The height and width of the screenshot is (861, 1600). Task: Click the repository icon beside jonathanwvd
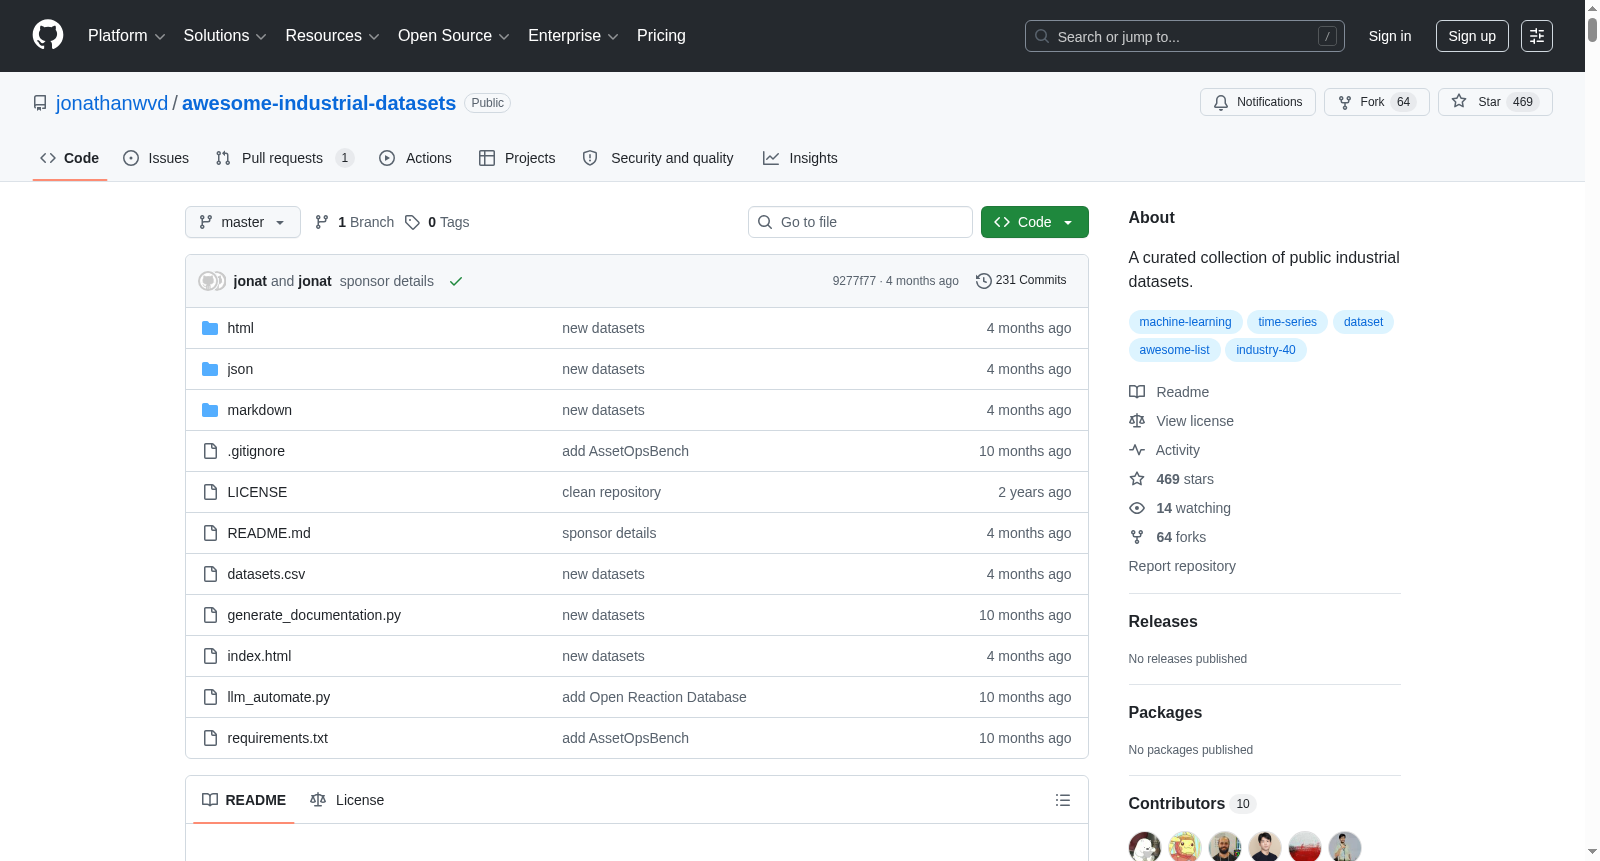click(40, 103)
